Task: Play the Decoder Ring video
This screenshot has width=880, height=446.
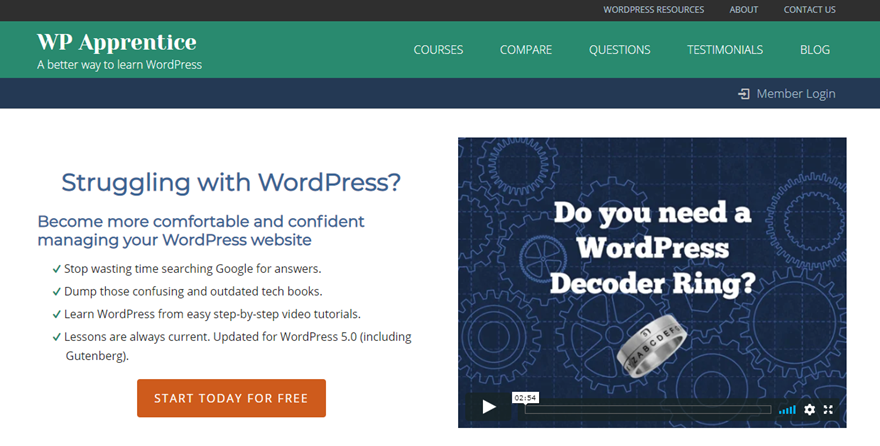Action: click(489, 407)
